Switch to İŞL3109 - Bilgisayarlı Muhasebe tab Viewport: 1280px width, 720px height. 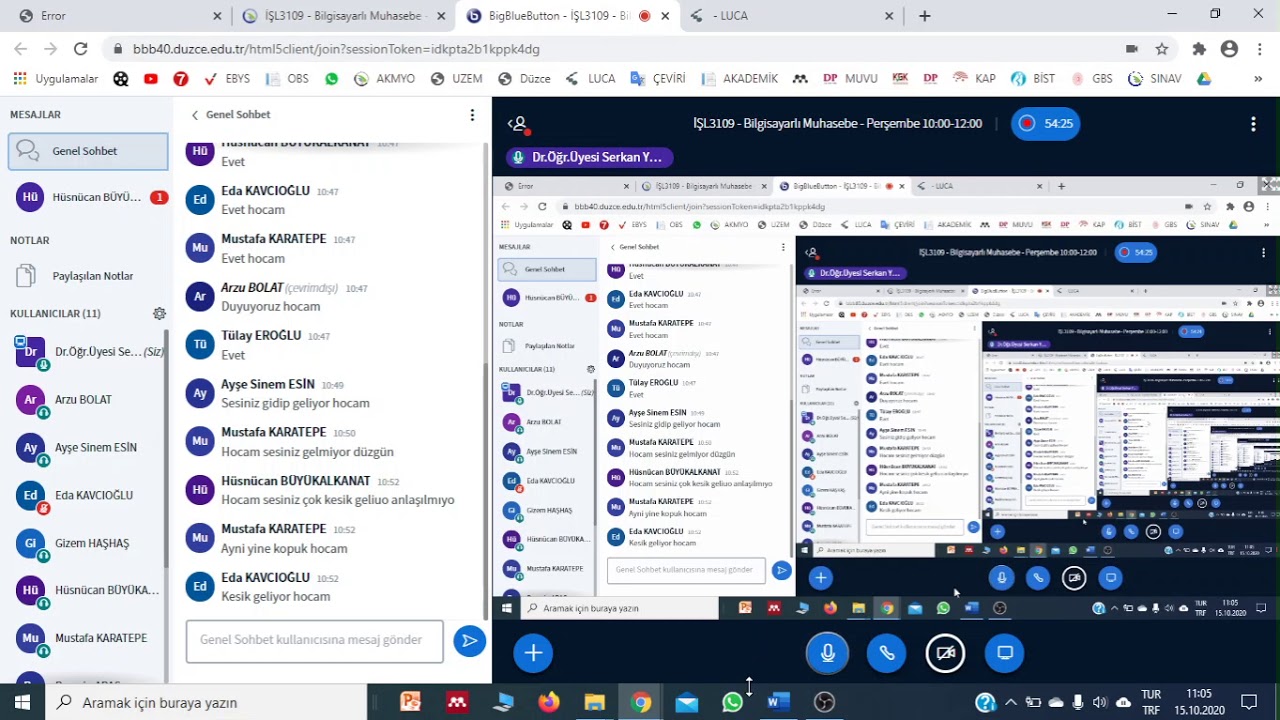[x=343, y=16]
